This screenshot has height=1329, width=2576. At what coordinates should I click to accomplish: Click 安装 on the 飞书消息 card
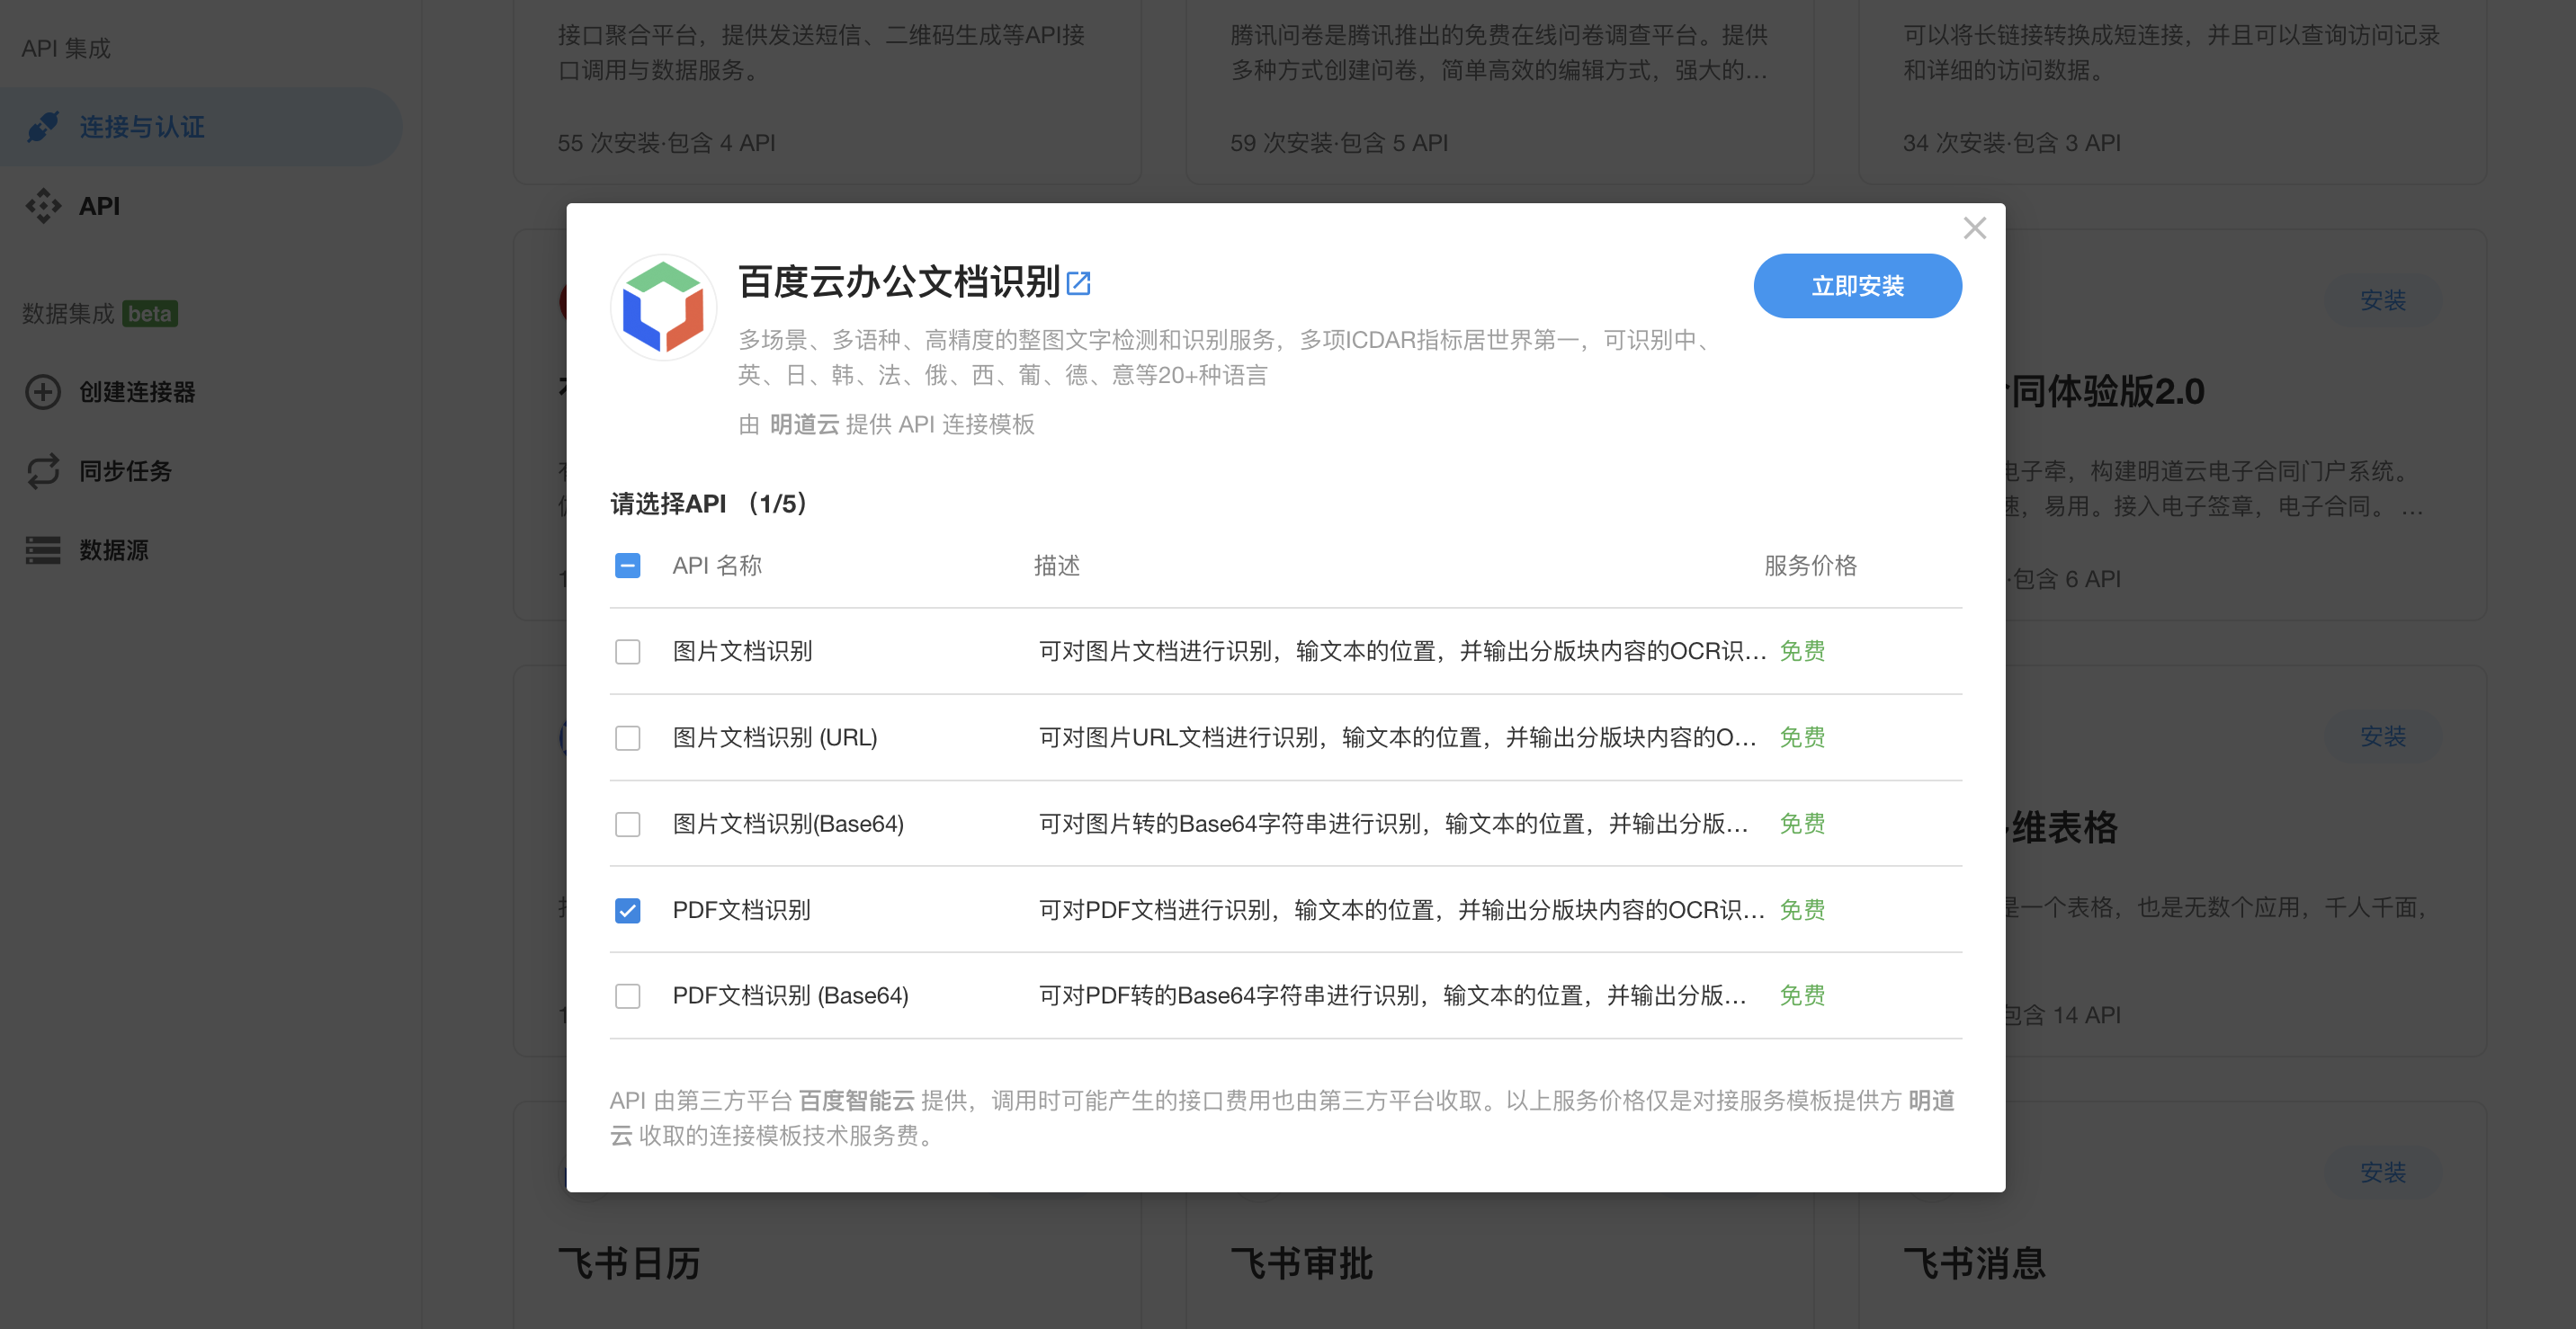coord(2383,1172)
